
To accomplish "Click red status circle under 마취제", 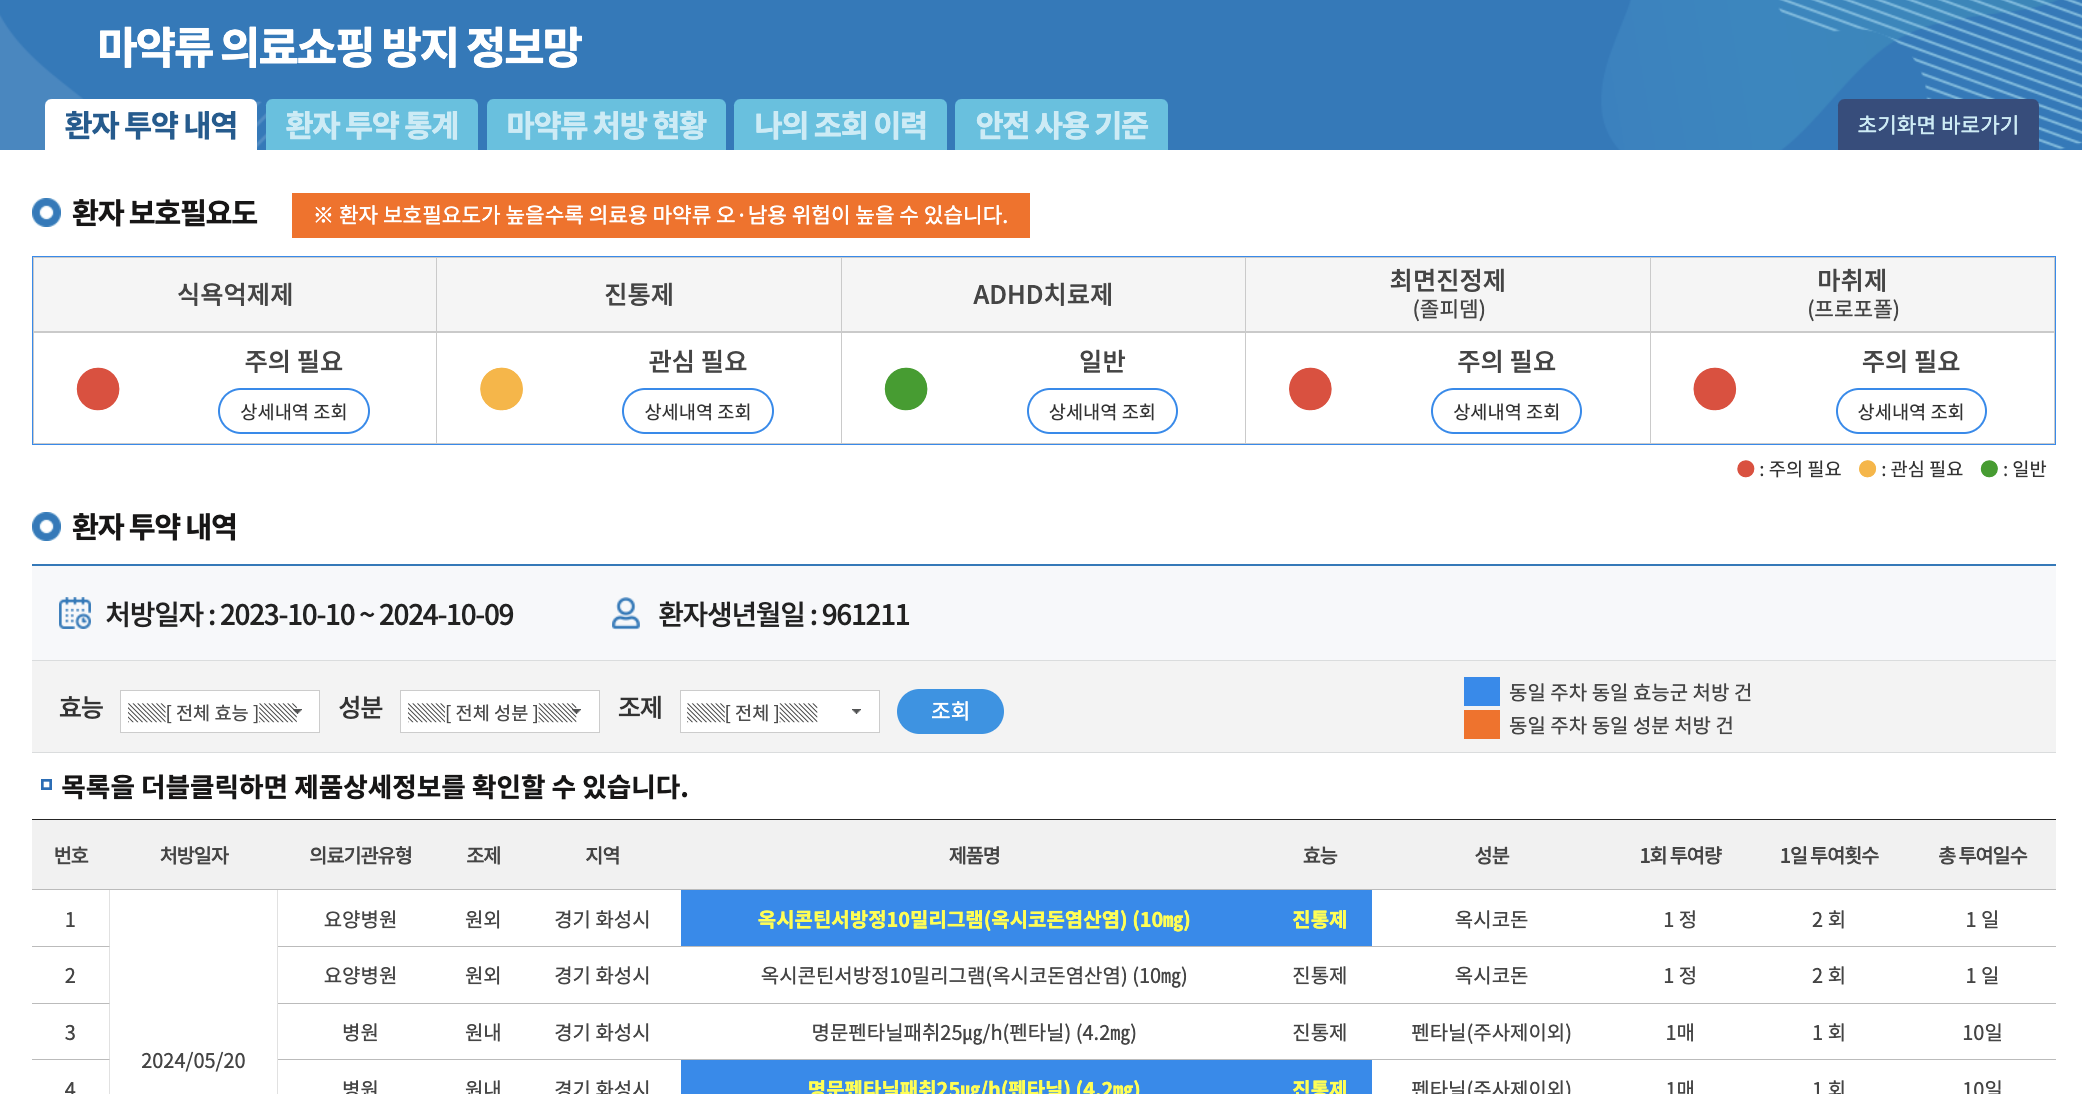I will point(1714,389).
